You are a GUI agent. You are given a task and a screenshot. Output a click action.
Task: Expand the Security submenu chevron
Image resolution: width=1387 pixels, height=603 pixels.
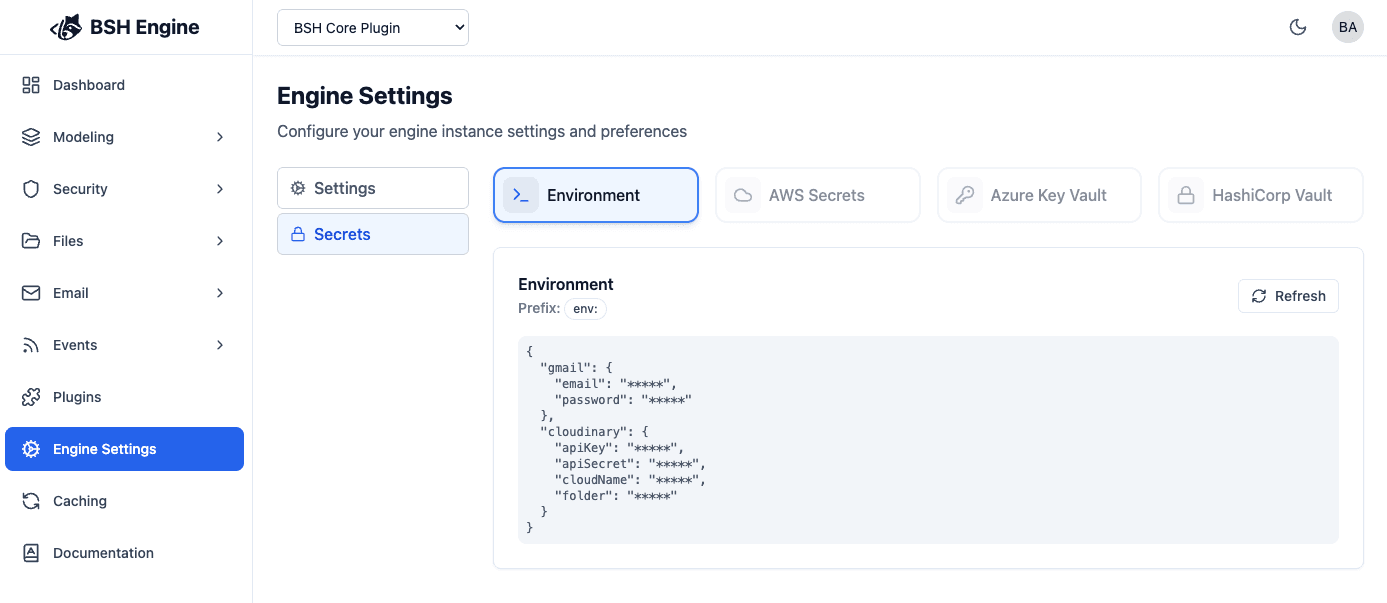tap(220, 189)
